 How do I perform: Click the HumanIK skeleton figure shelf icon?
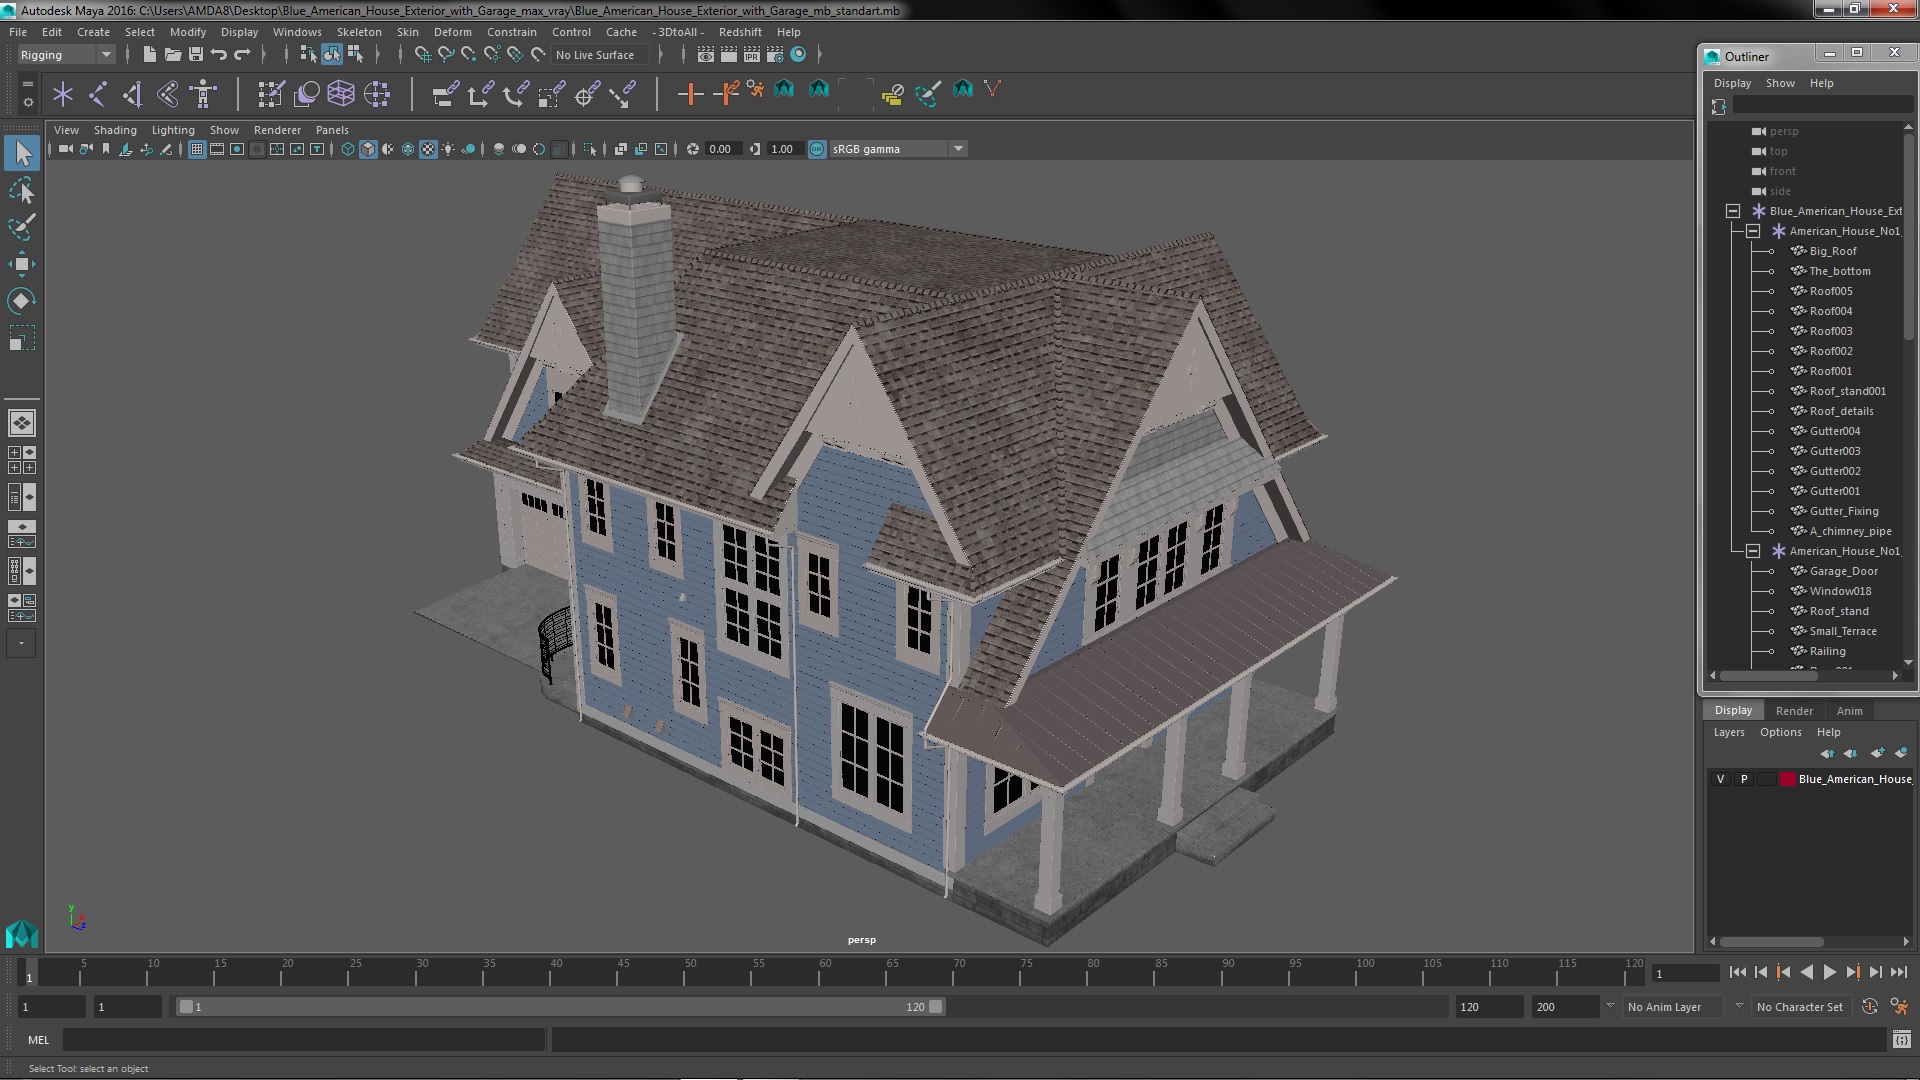pos(203,94)
